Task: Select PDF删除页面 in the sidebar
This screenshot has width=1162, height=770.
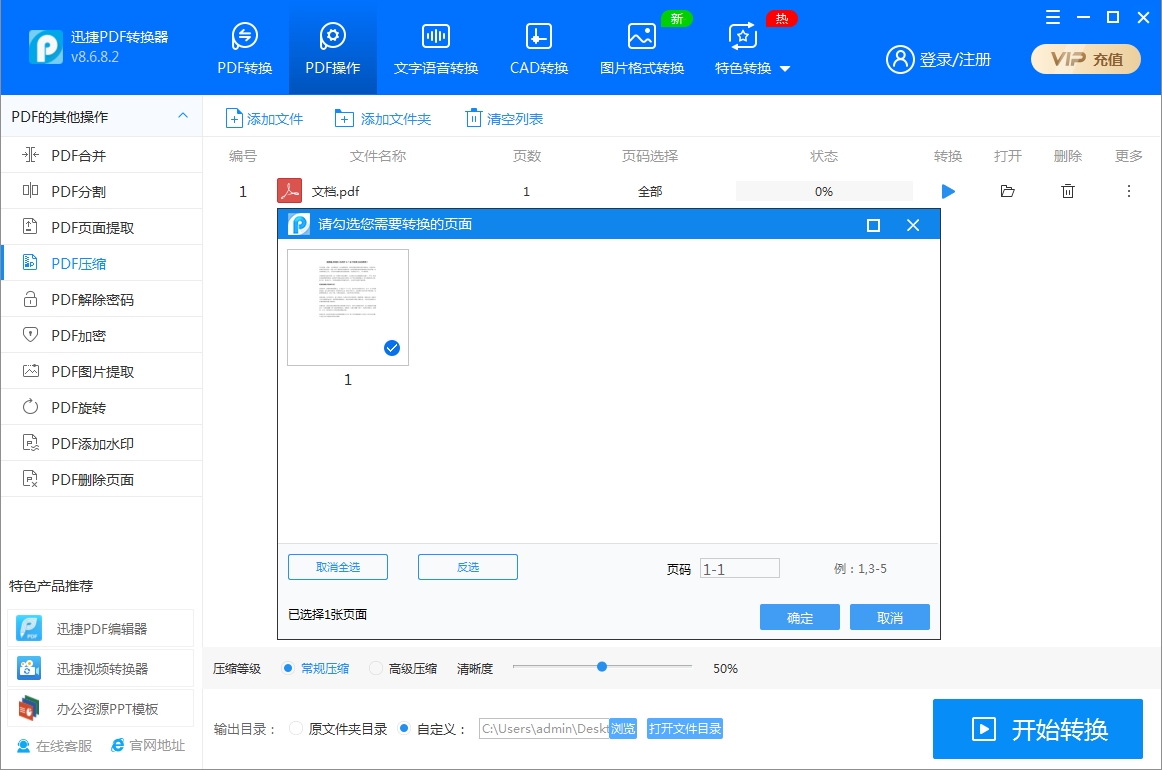Action: [102, 479]
